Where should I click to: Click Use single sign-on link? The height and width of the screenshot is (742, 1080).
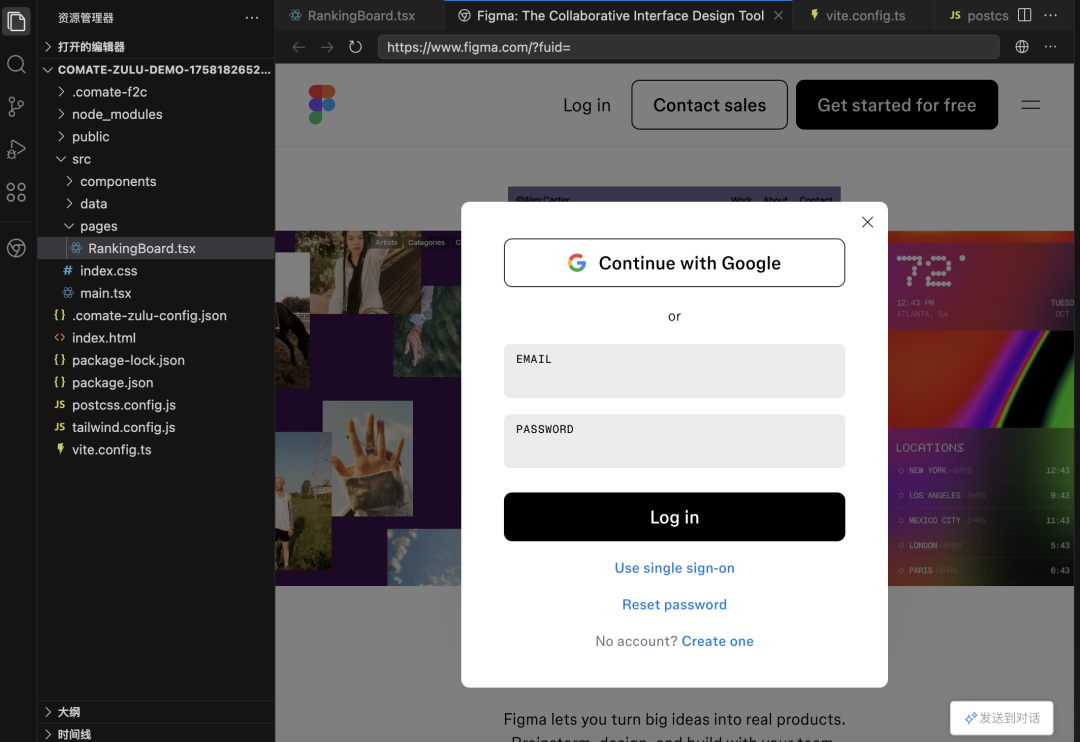click(x=674, y=568)
